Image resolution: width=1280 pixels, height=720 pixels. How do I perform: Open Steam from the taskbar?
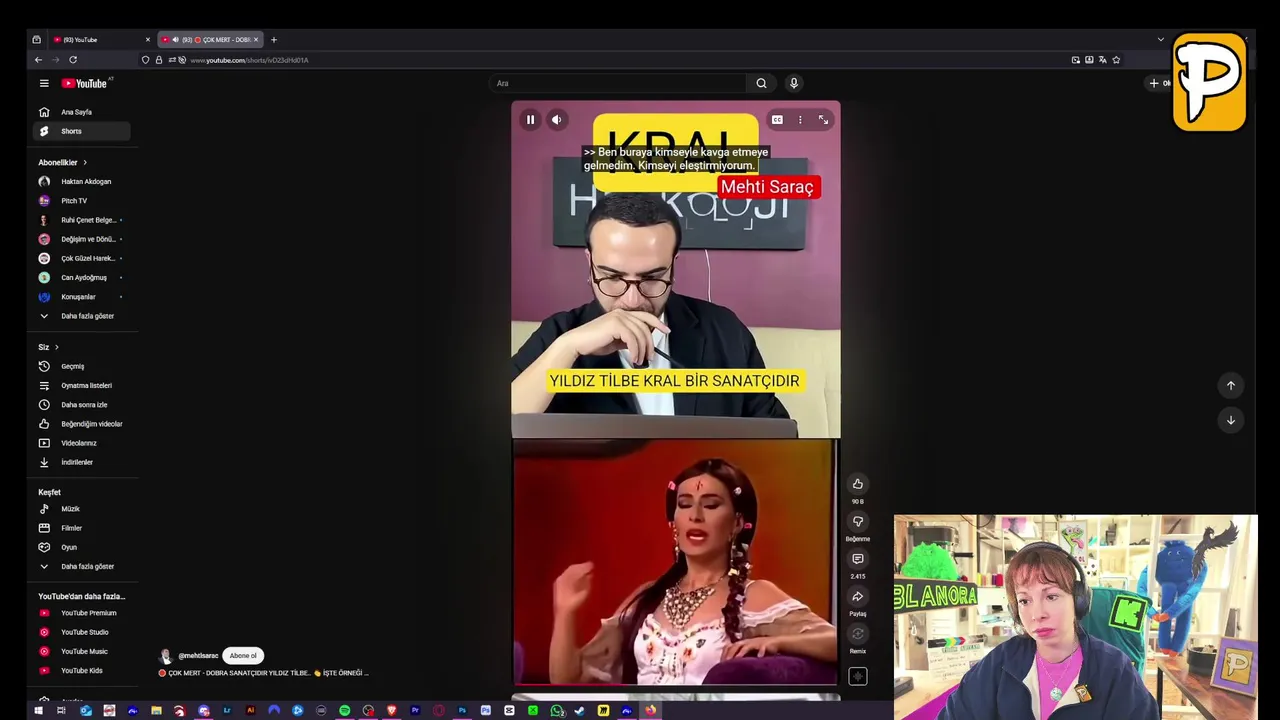tap(580, 711)
